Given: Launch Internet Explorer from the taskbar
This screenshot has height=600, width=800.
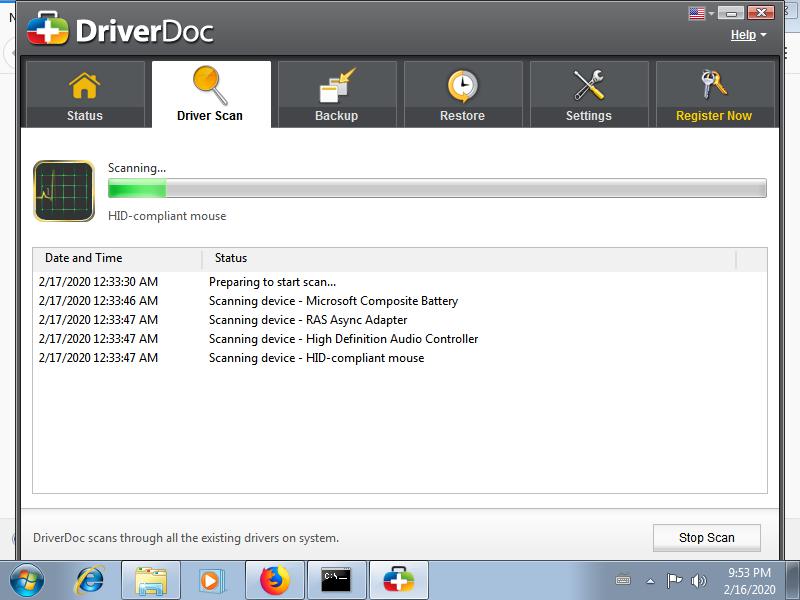Looking at the screenshot, I should (x=89, y=581).
